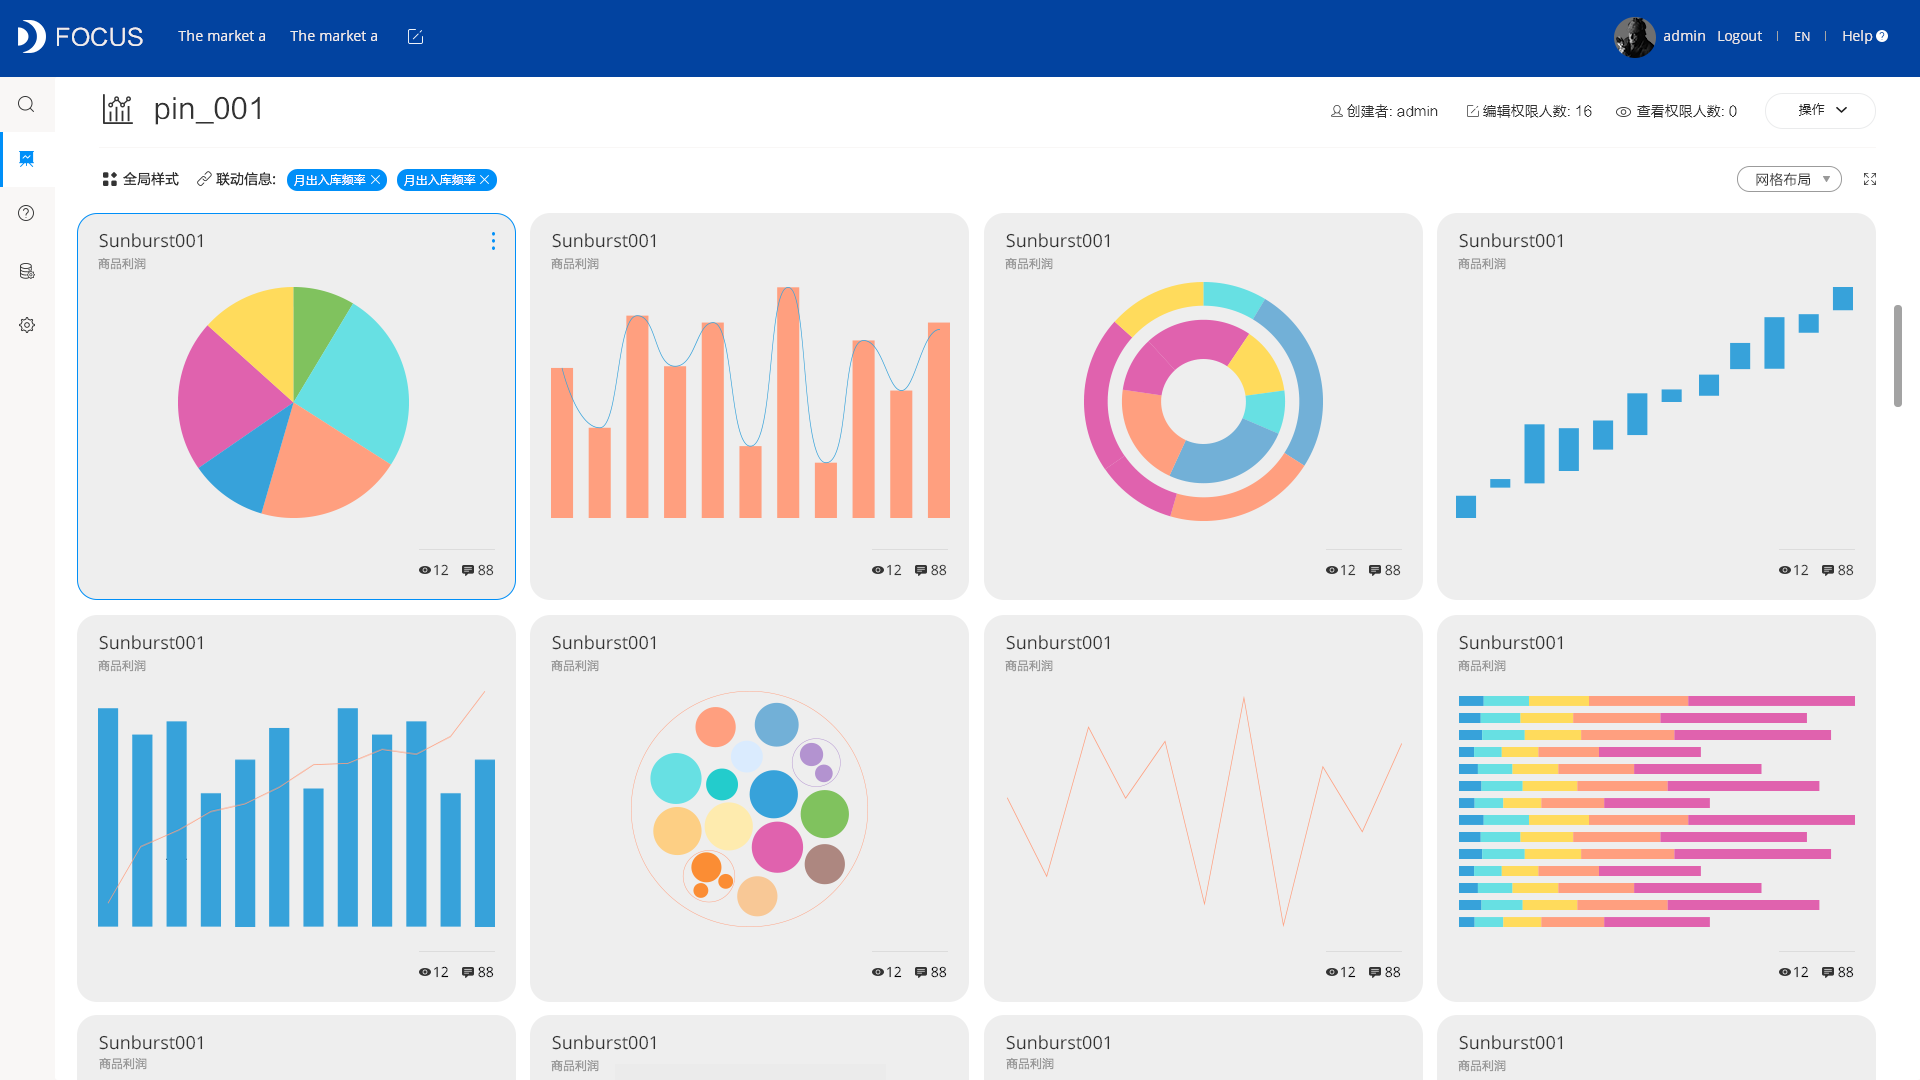
Task: Click the FOCUS logo
Action: coord(80,37)
